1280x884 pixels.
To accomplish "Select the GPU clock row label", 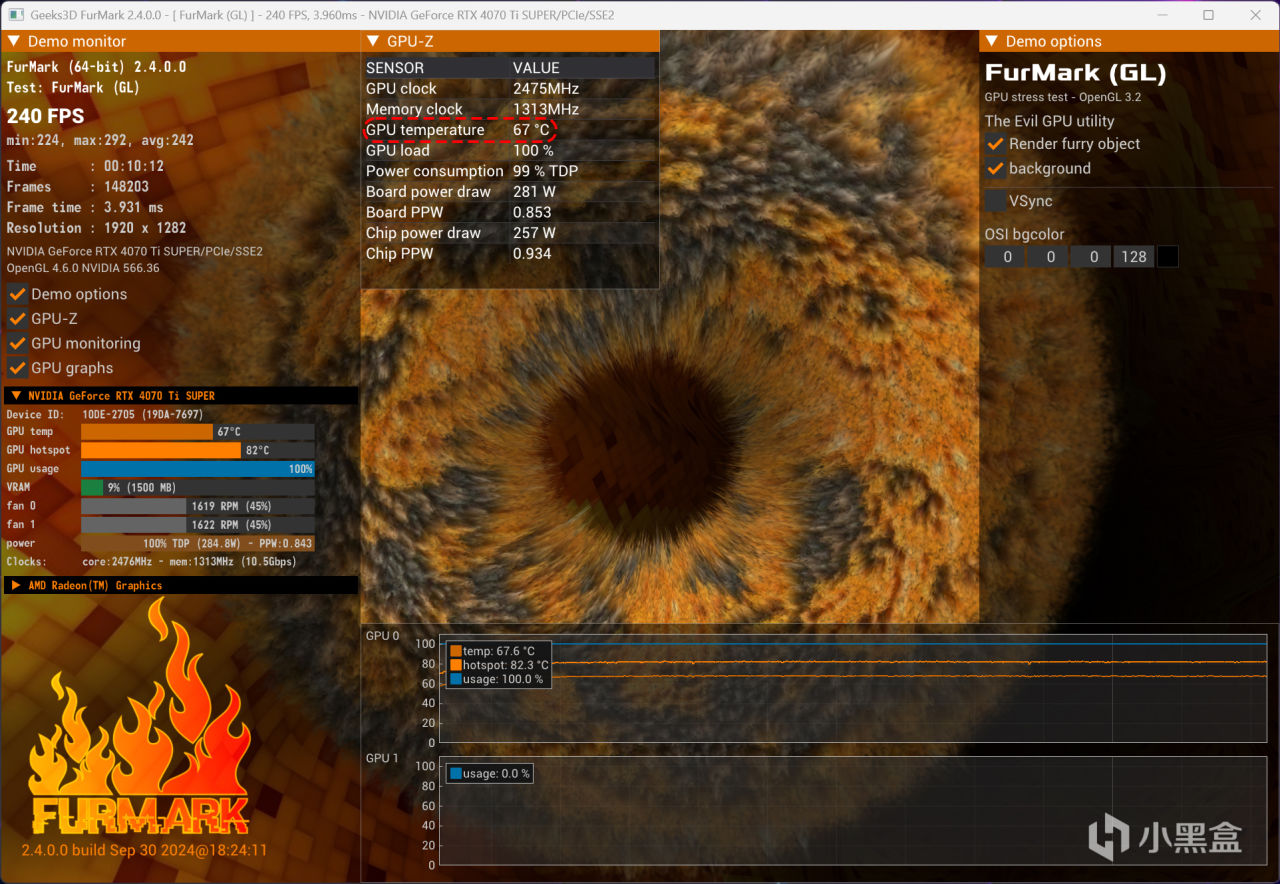I will pyautogui.click(x=401, y=88).
